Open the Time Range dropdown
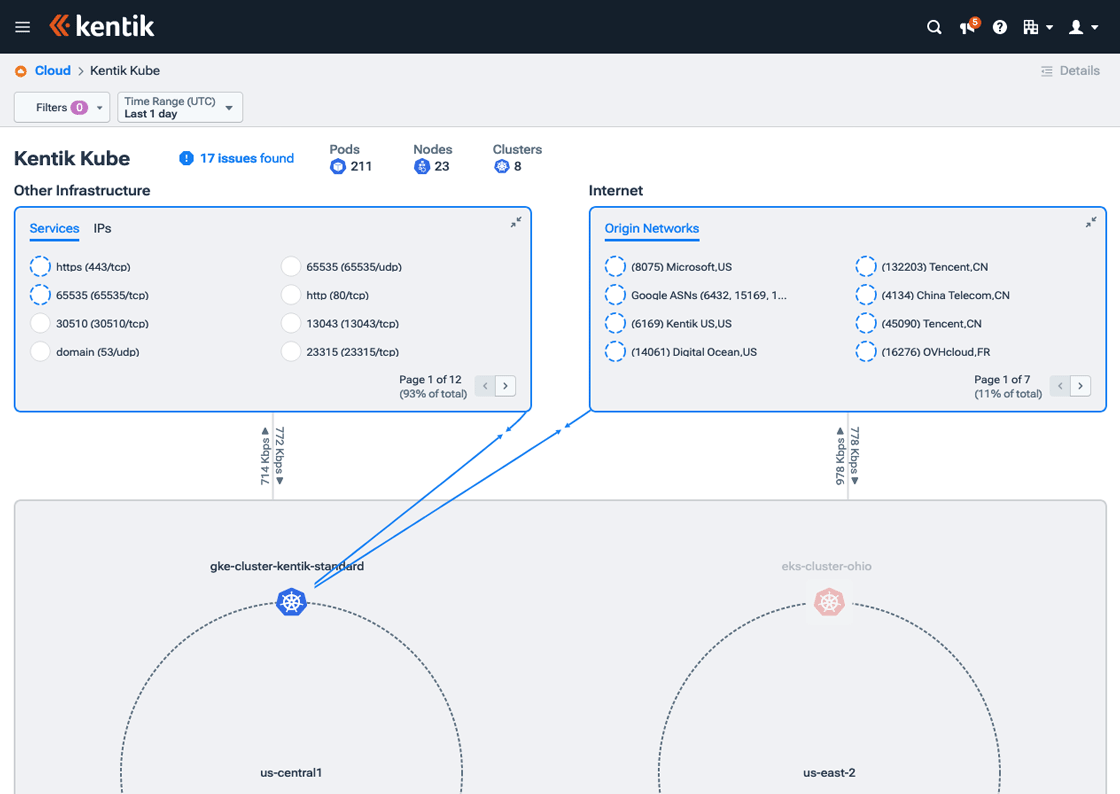 click(x=180, y=107)
